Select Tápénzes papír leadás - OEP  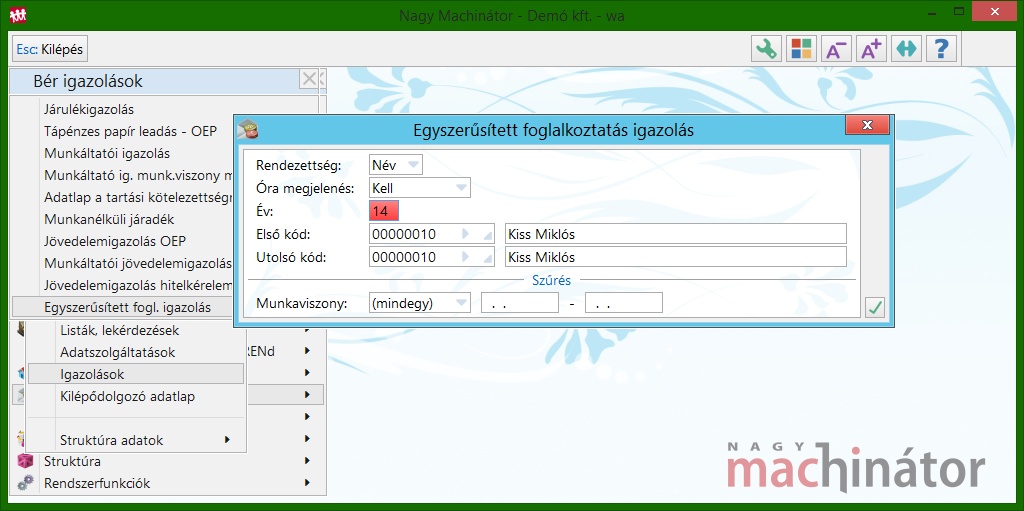coord(131,131)
